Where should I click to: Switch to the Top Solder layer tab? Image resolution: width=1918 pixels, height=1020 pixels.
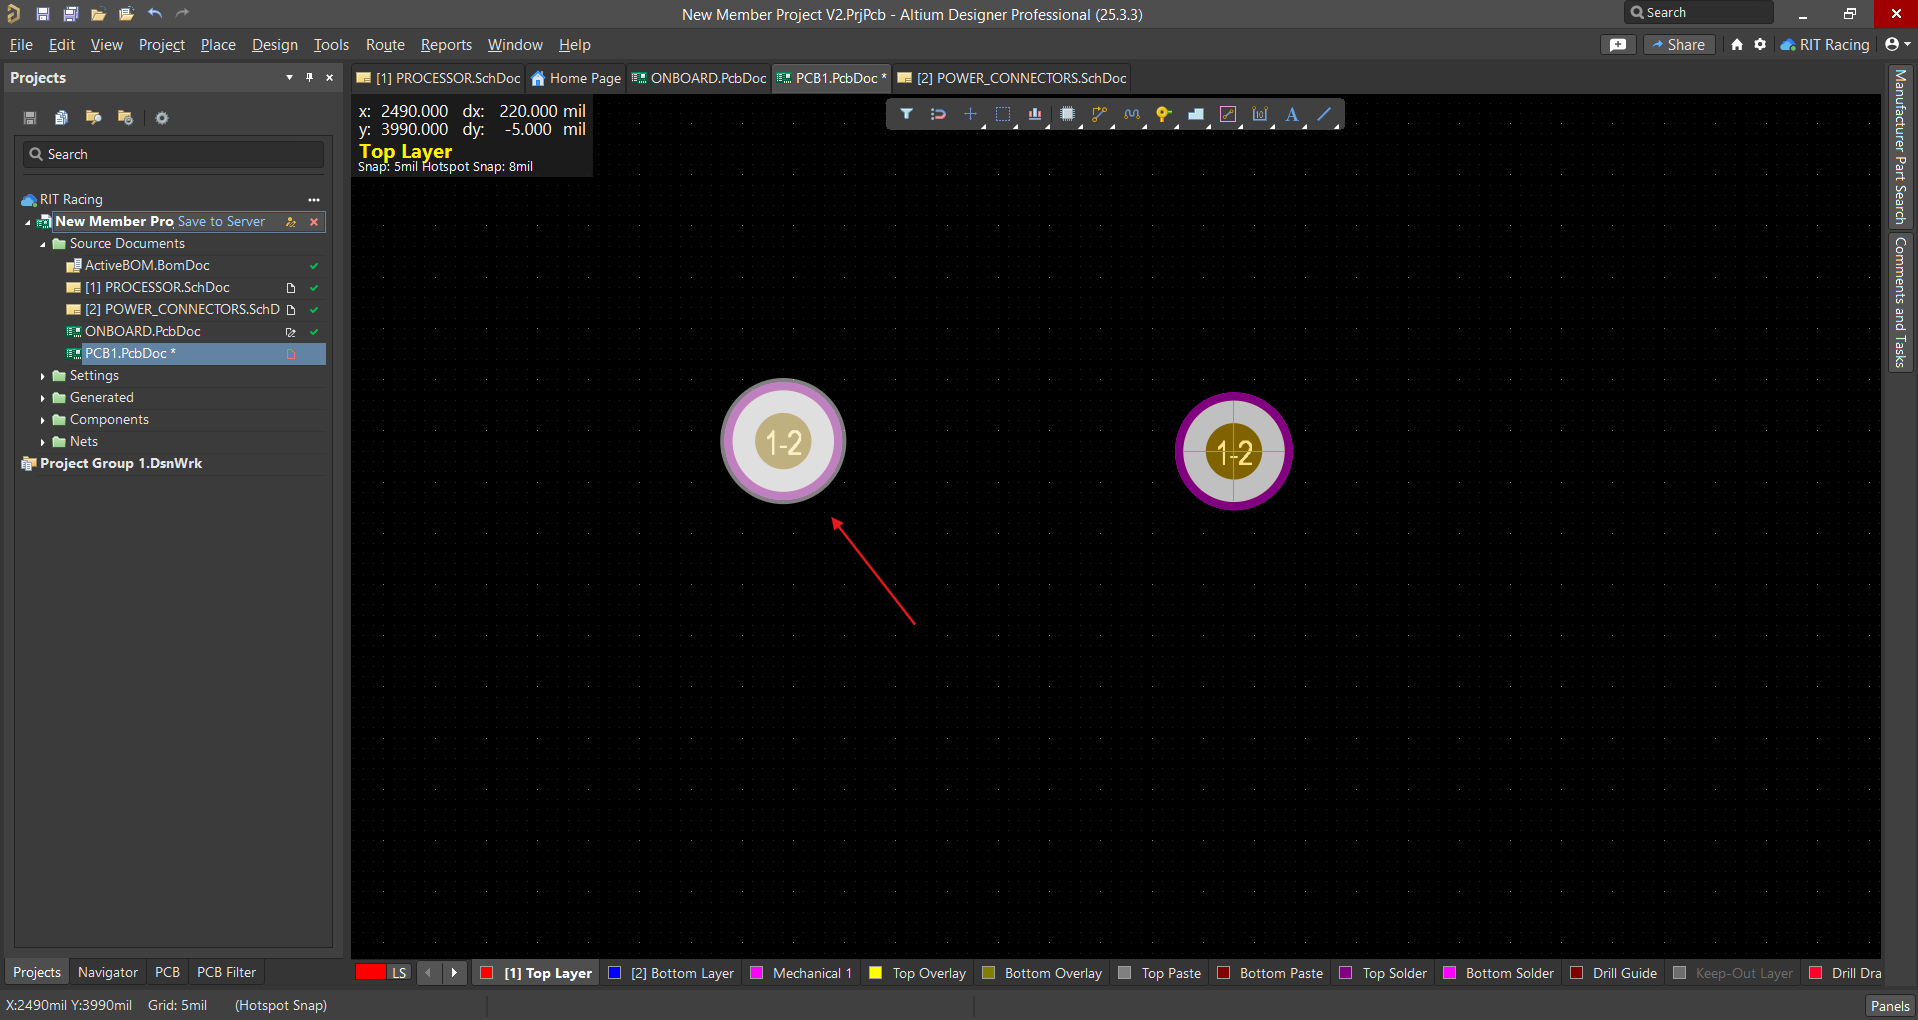(1384, 973)
